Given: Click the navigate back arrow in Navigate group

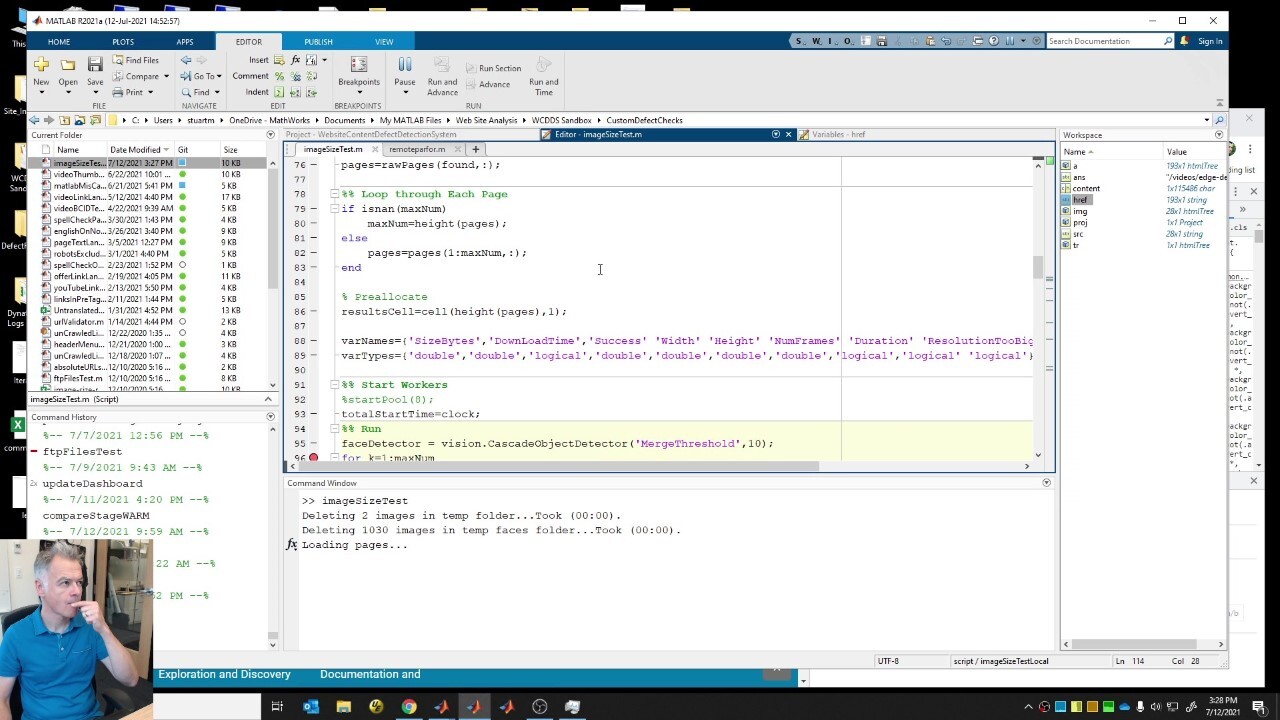Looking at the screenshot, I should pyautogui.click(x=186, y=60).
